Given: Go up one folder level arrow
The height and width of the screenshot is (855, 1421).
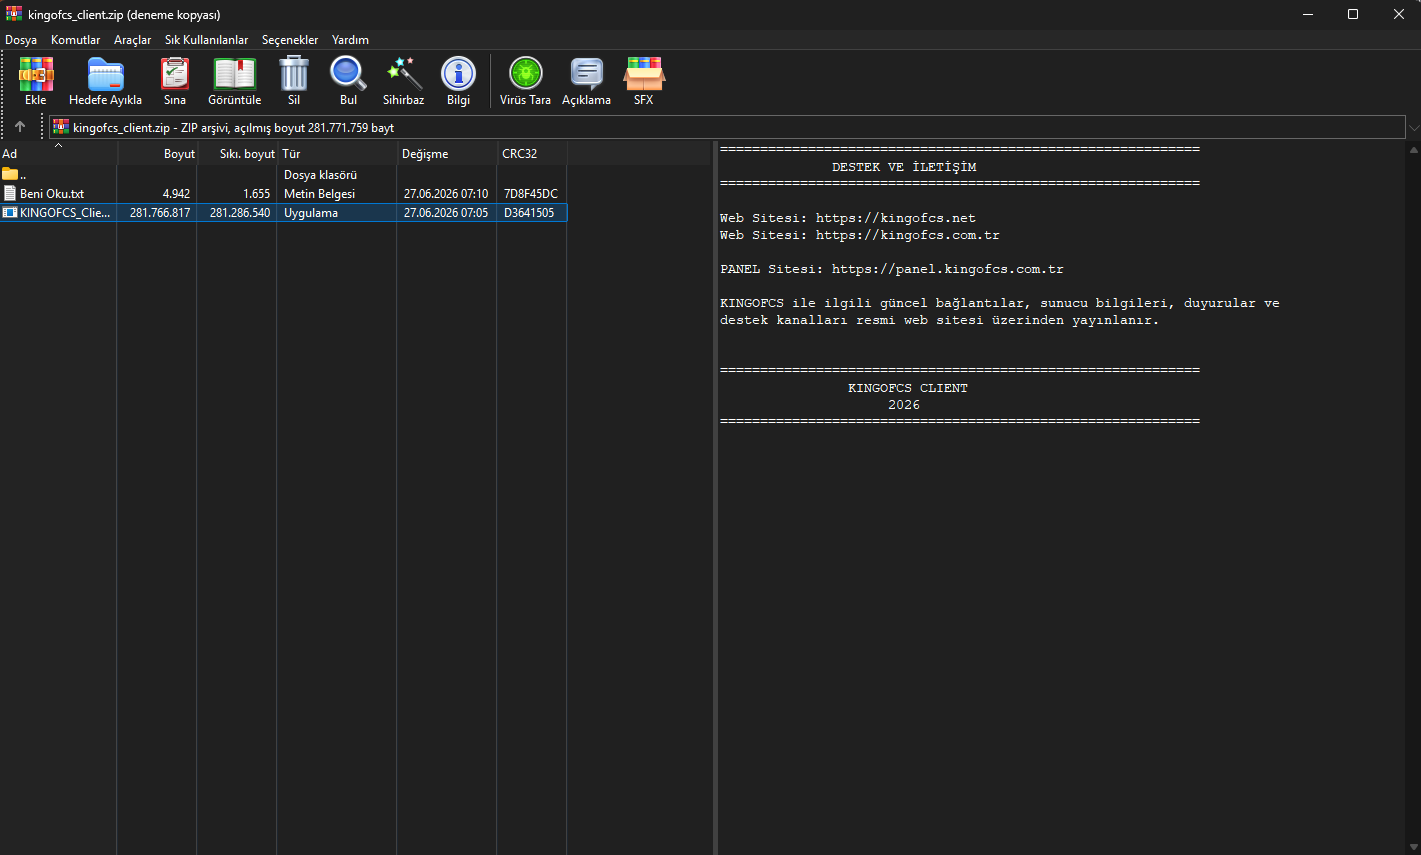Looking at the screenshot, I should pos(19,127).
